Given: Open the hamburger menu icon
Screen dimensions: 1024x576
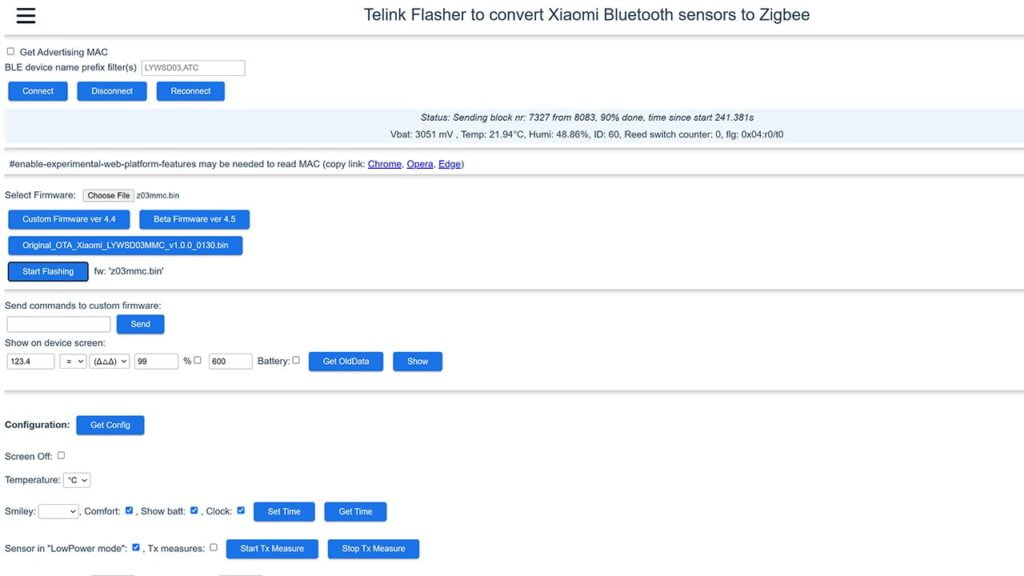Looking at the screenshot, I should pos(26,16).
